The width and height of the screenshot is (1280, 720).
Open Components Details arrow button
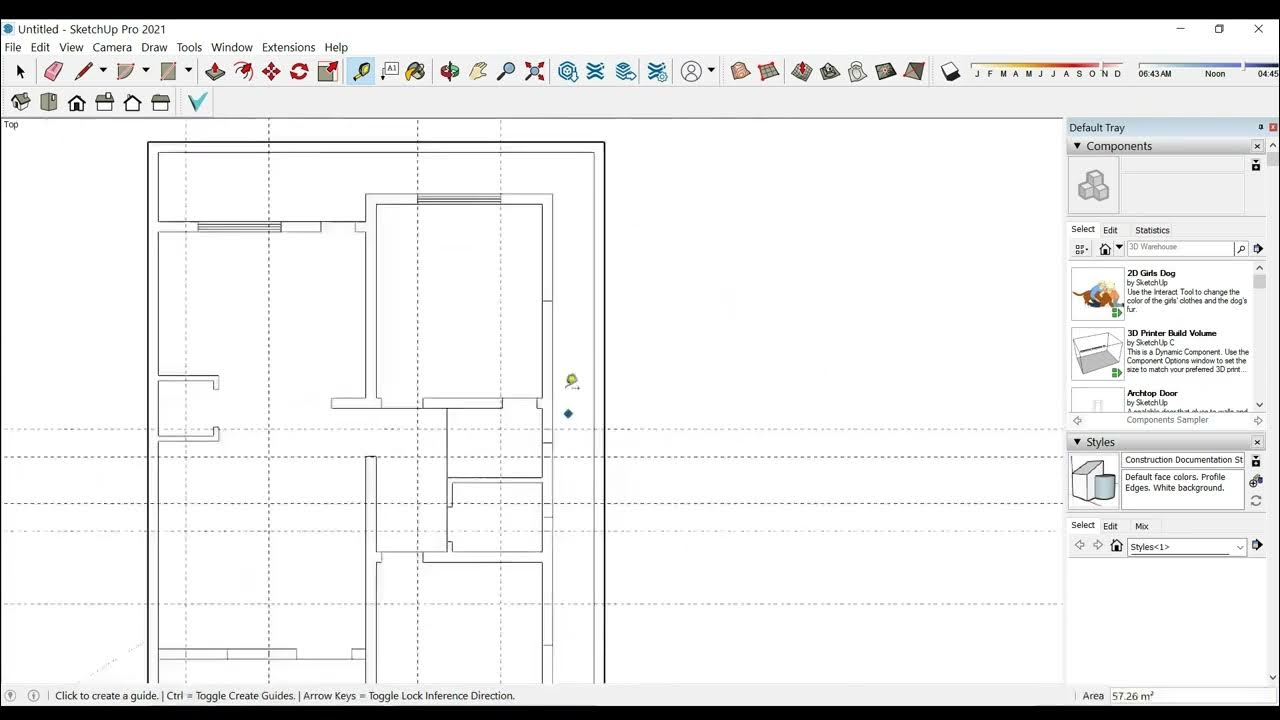point(1258,248)
